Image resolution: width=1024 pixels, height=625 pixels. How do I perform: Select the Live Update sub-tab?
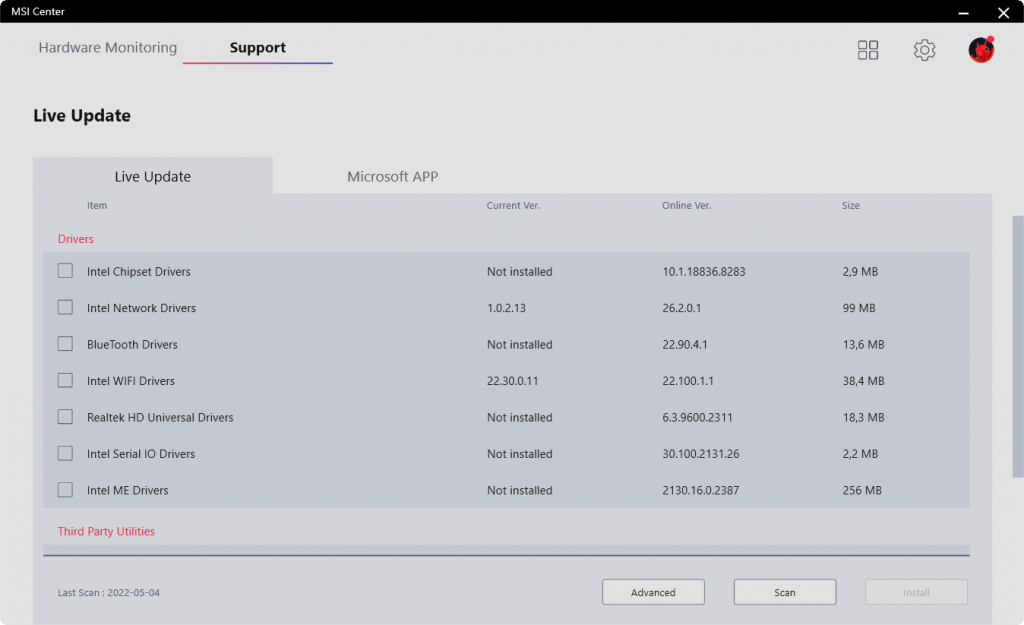153,176
